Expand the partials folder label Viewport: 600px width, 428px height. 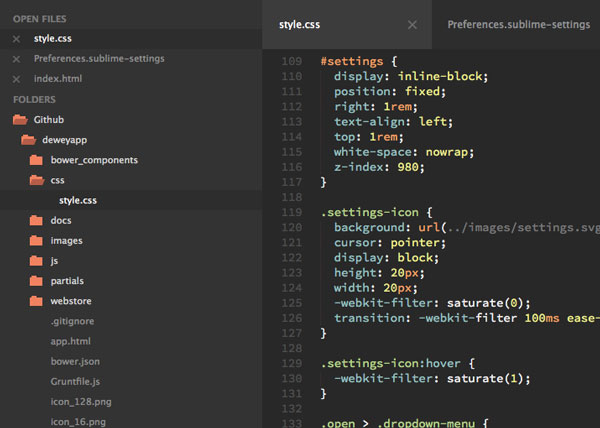(67, 281)
